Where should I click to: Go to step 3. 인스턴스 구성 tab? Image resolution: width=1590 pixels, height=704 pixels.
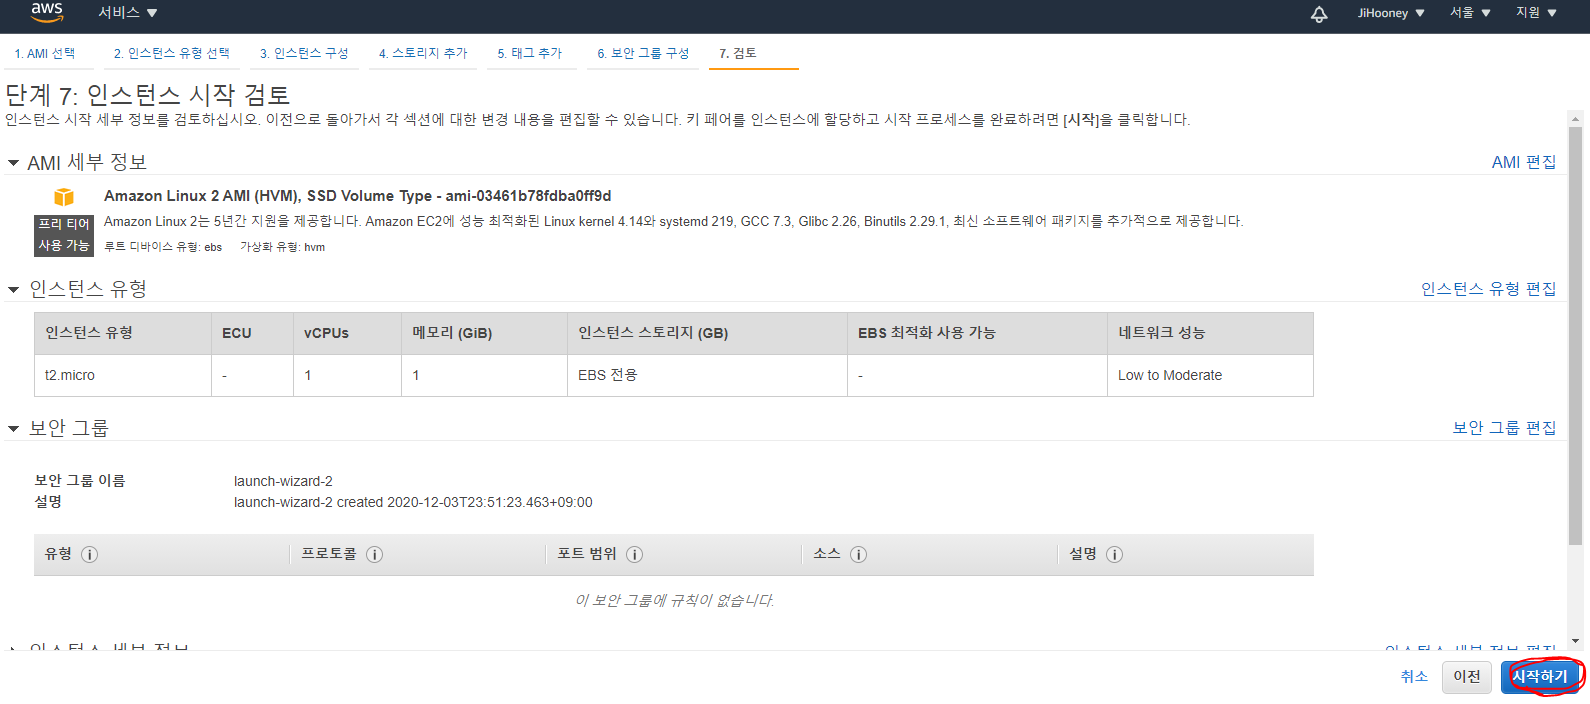[304, 54]
